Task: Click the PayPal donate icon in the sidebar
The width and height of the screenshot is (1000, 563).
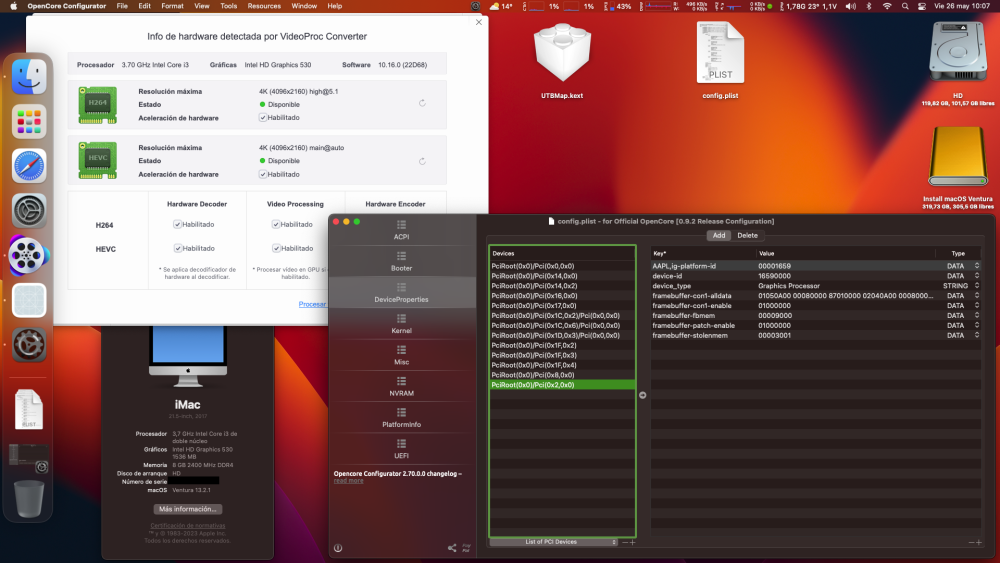Action: [x=466, y=548]
